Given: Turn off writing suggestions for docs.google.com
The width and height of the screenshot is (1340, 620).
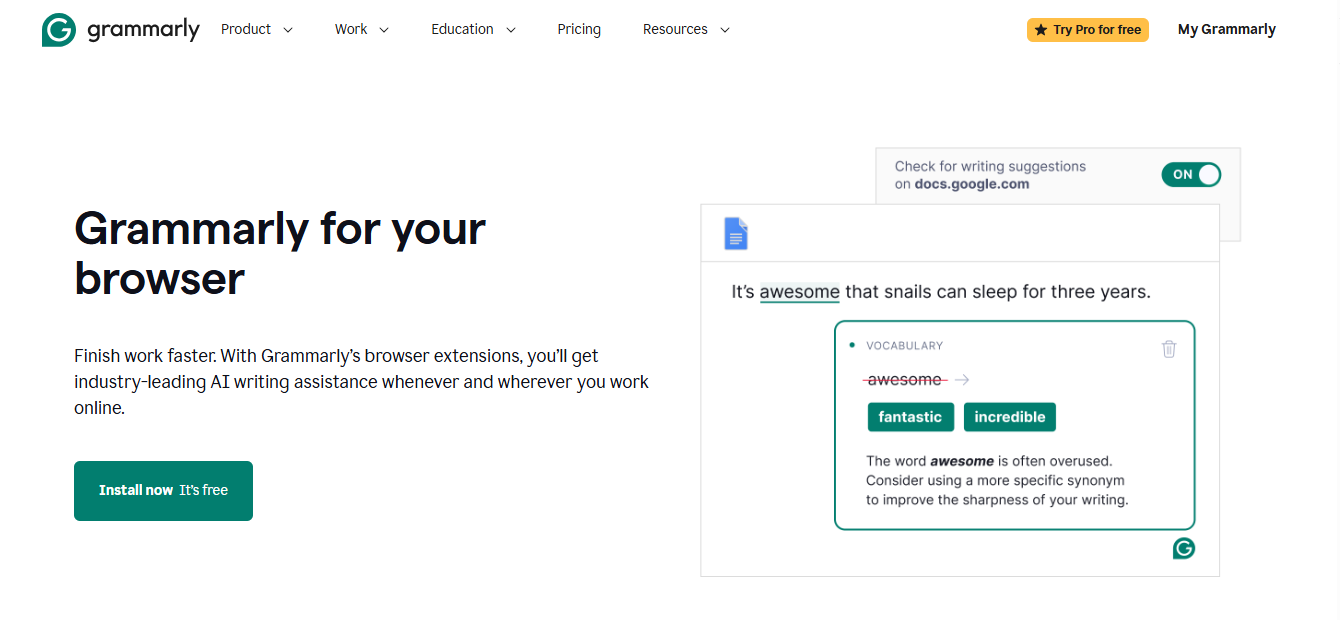Looking at the screenshot, I should 1191,174.
